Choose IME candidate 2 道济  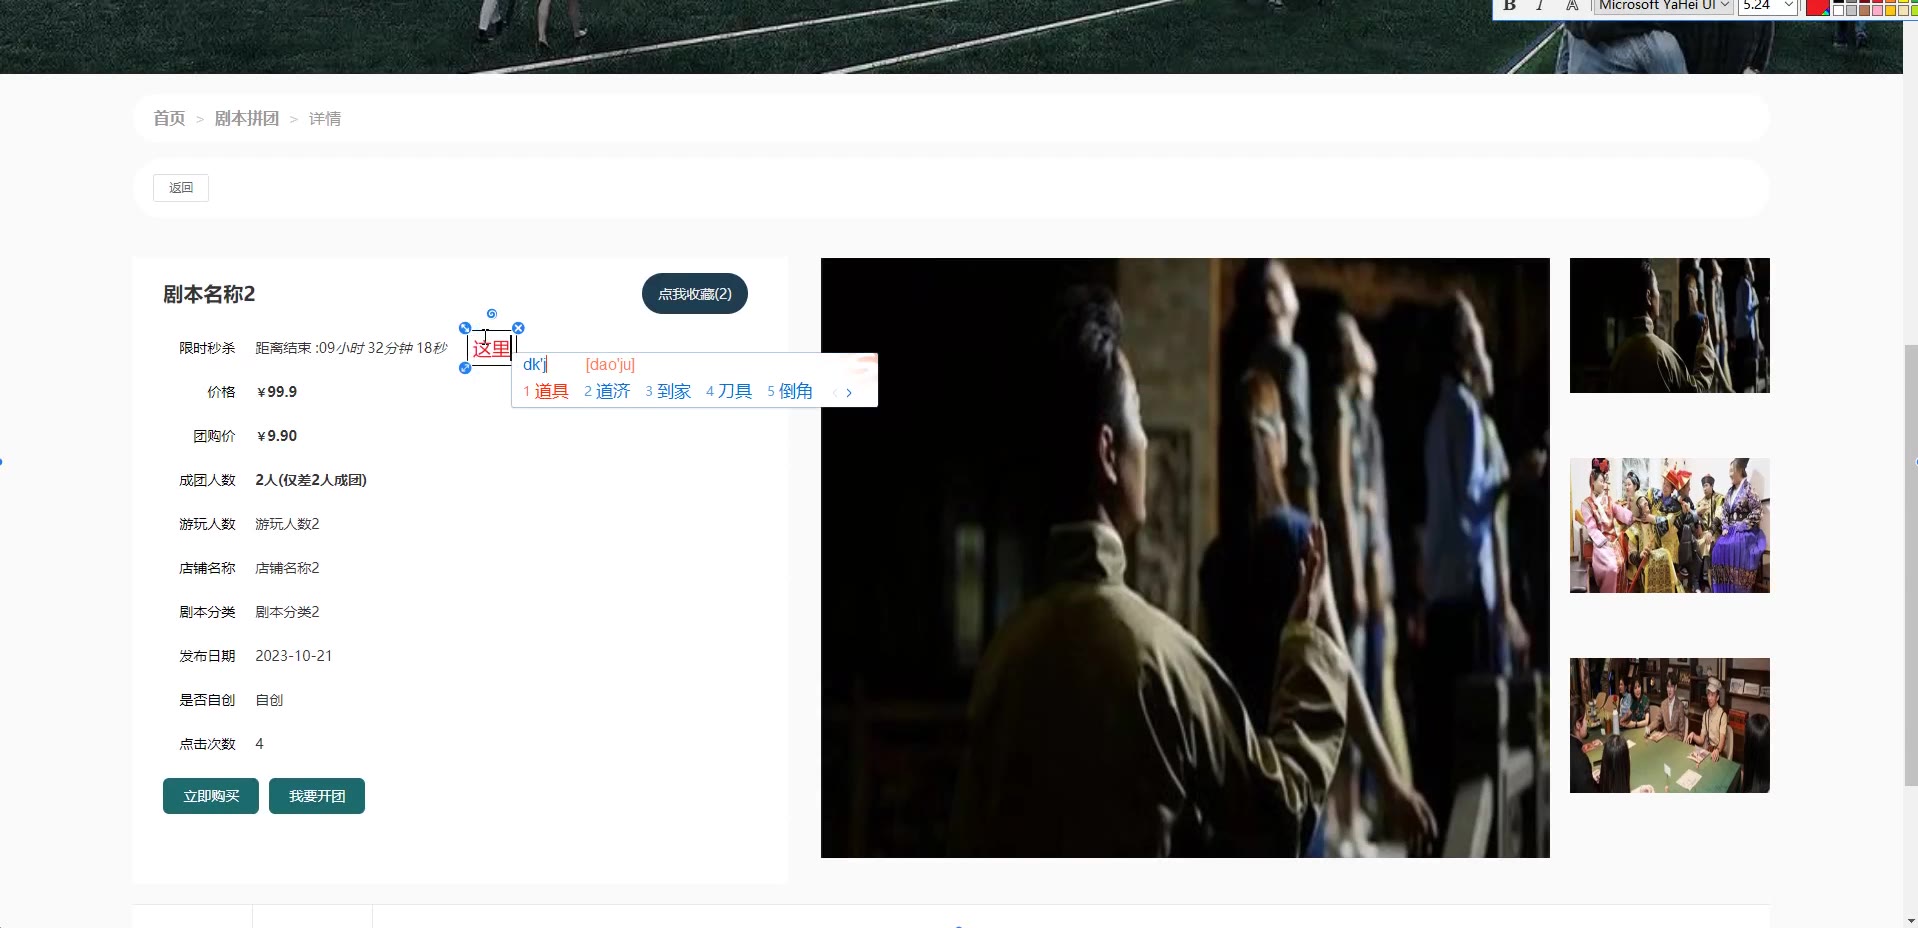607,391
